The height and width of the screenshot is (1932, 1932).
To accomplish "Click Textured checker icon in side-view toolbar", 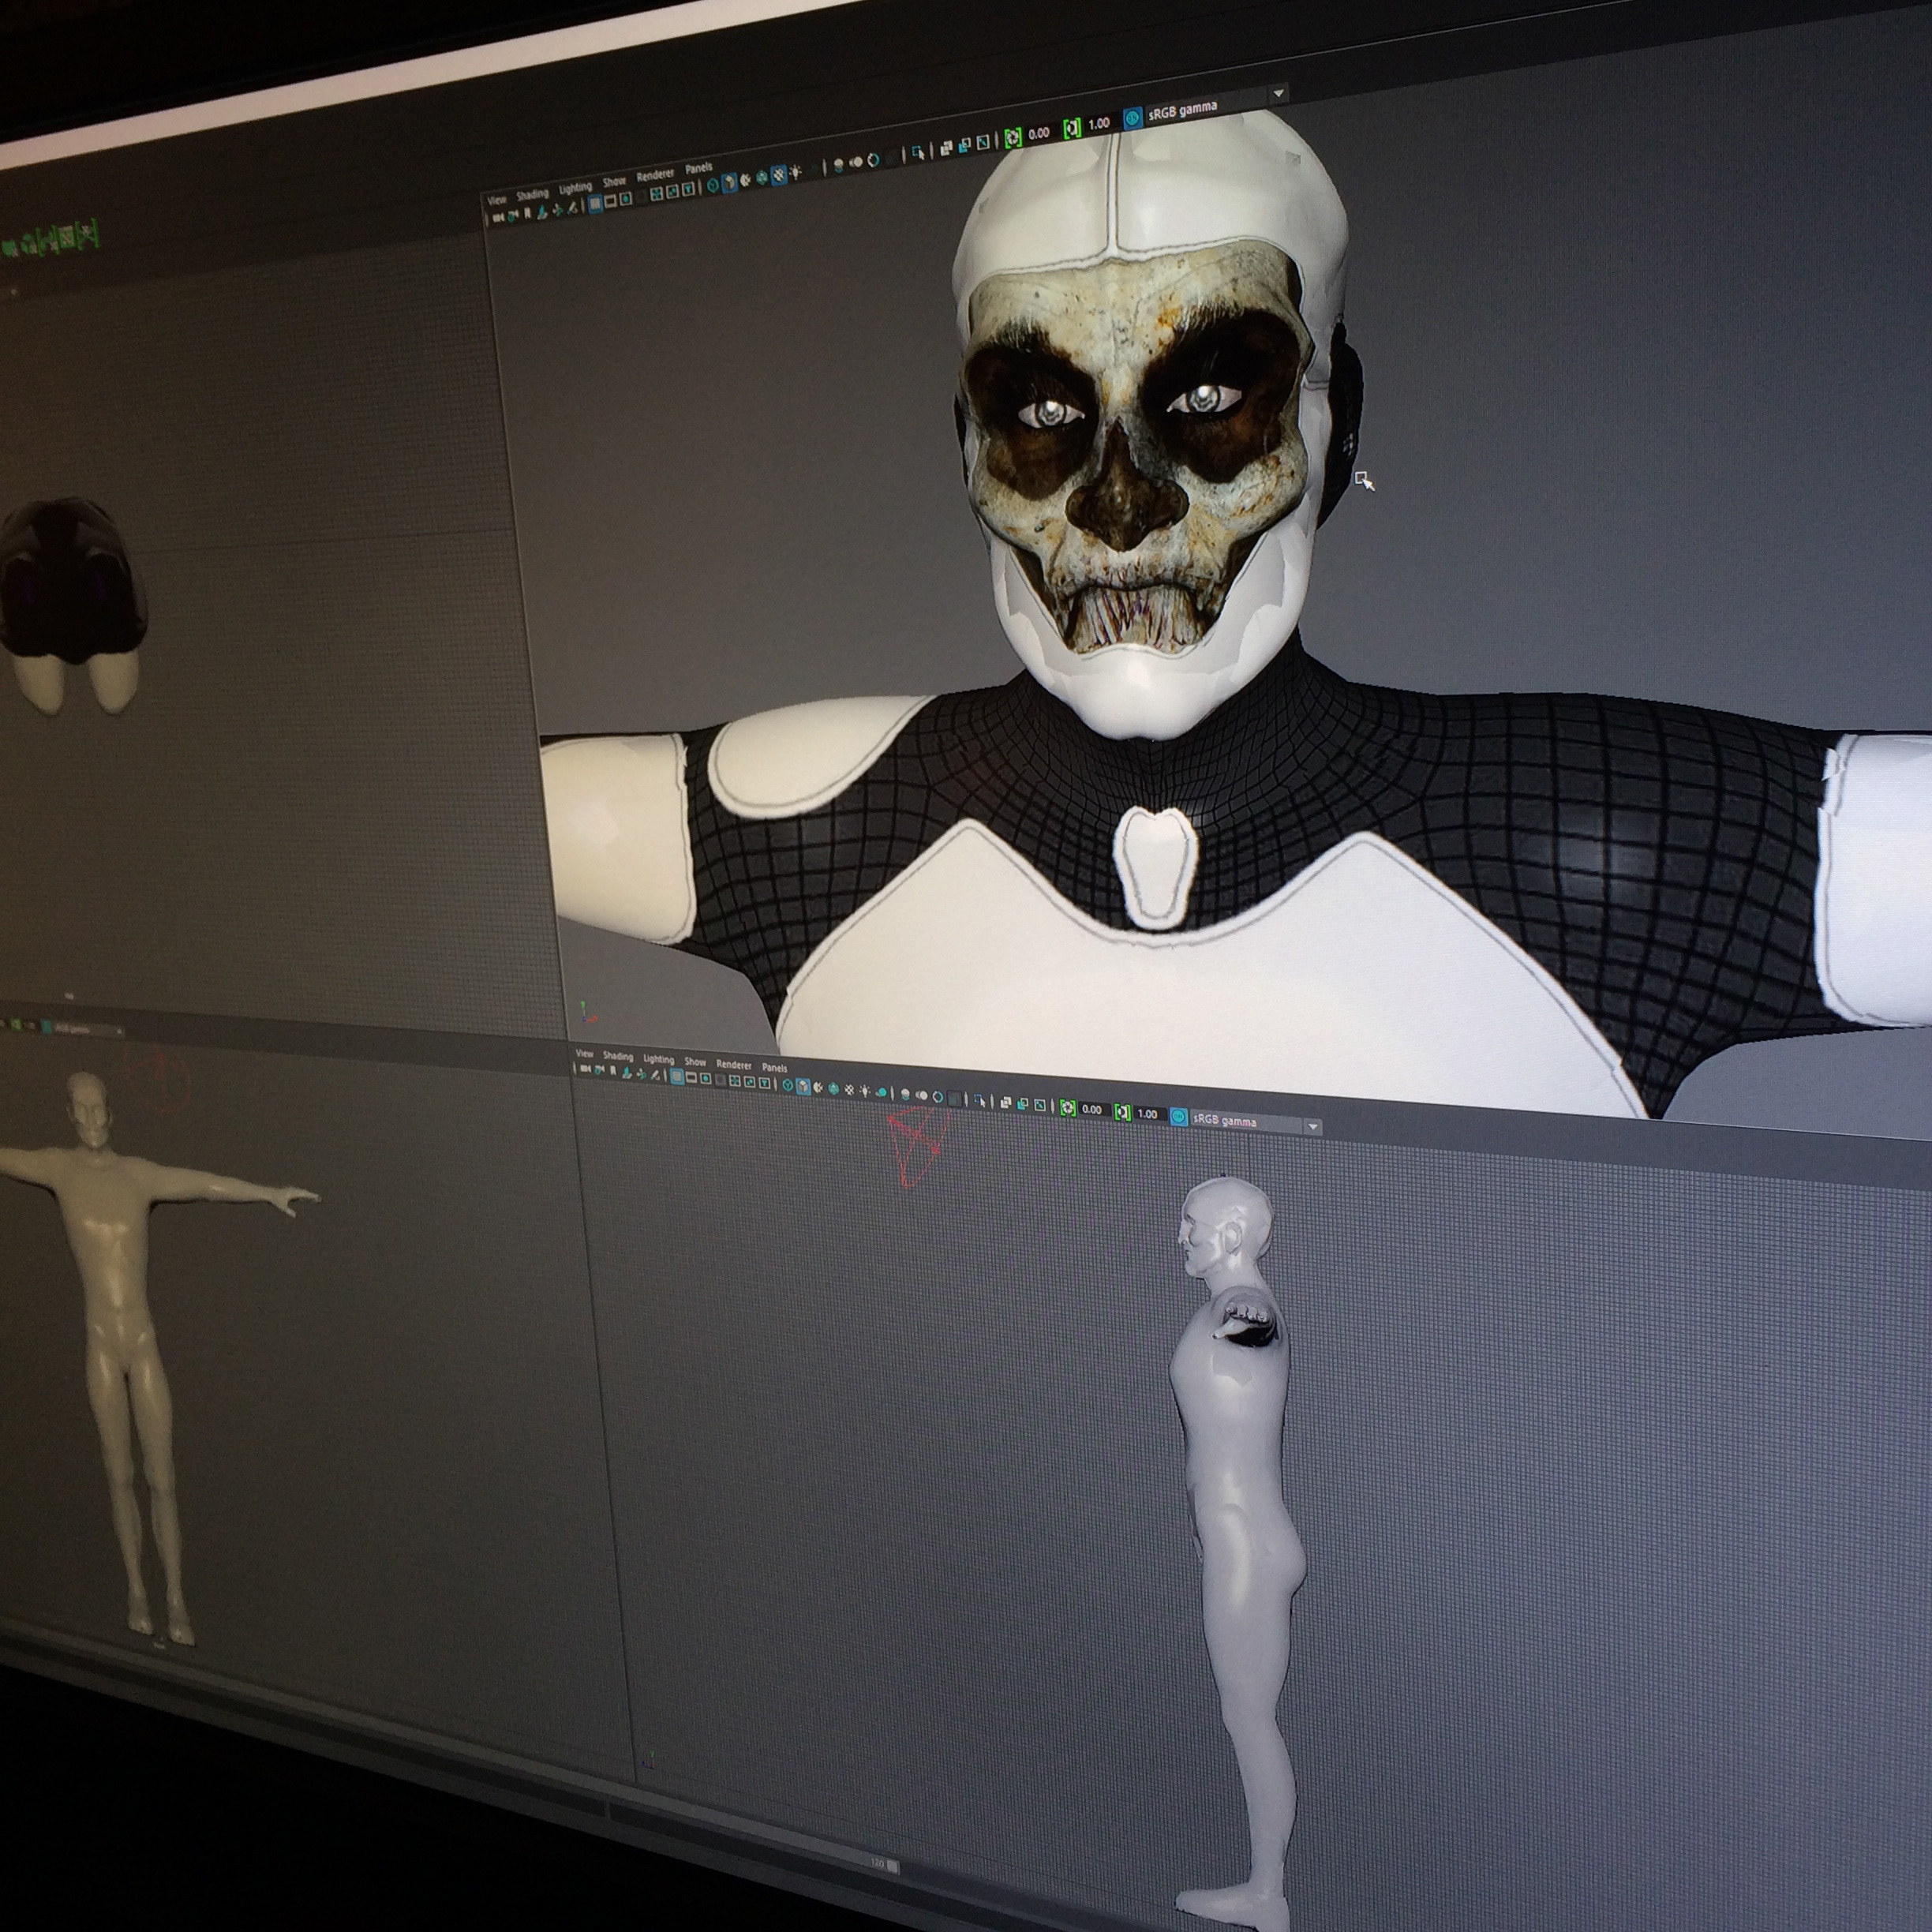I will (x=849, y=1090).
